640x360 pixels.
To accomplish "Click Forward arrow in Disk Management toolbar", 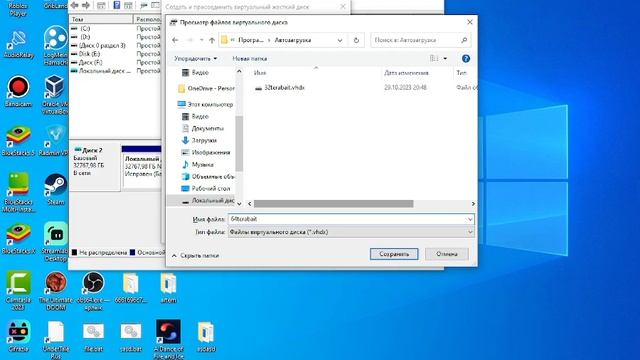I will (86, 5).
